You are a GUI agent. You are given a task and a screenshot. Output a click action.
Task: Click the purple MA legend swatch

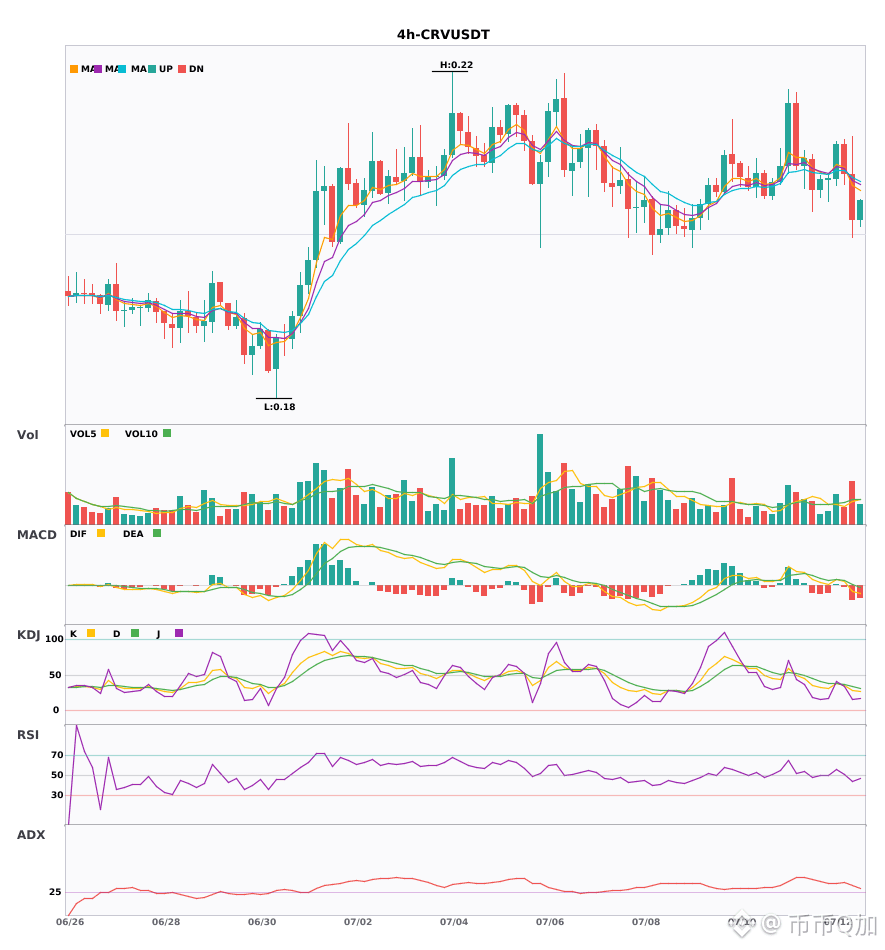(98, 69)
